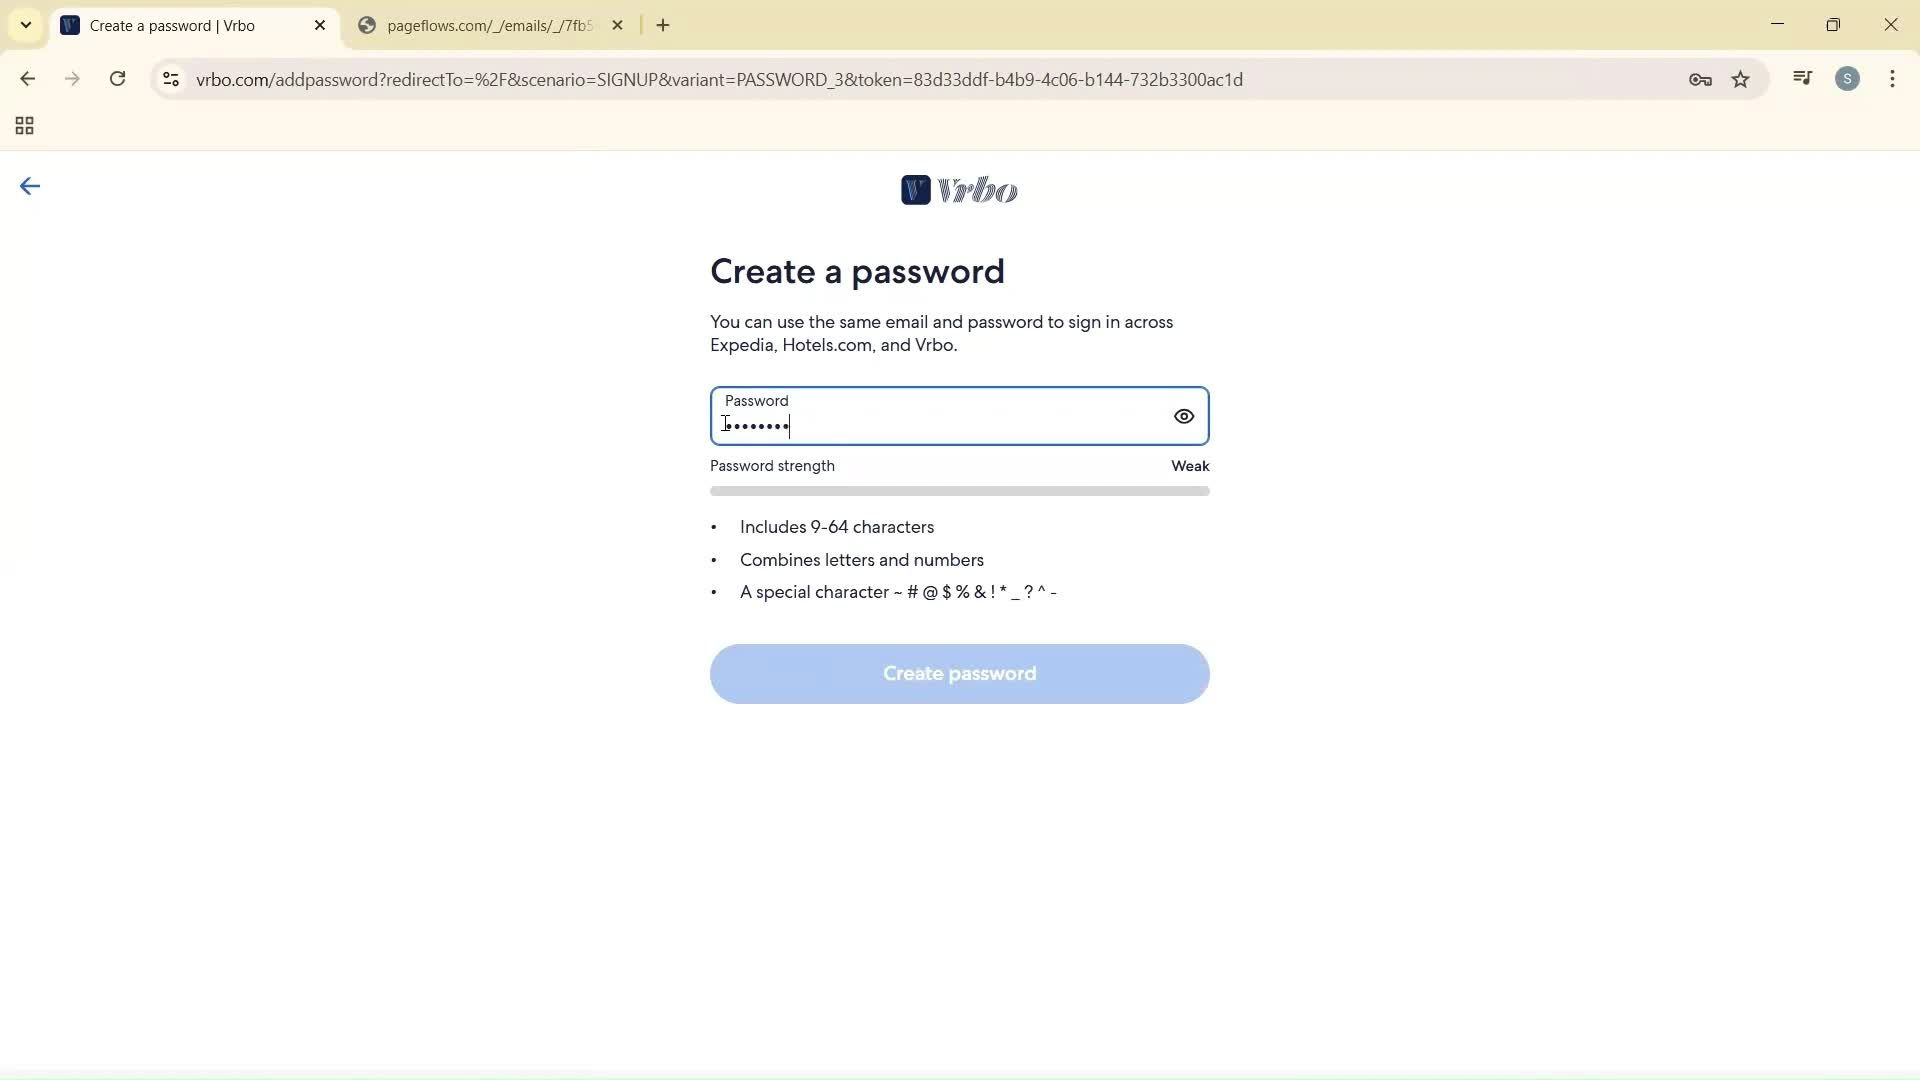Click the profile avatar with letter S
Viewport: 1920px width, 1080px height.
pos(1848,79)
